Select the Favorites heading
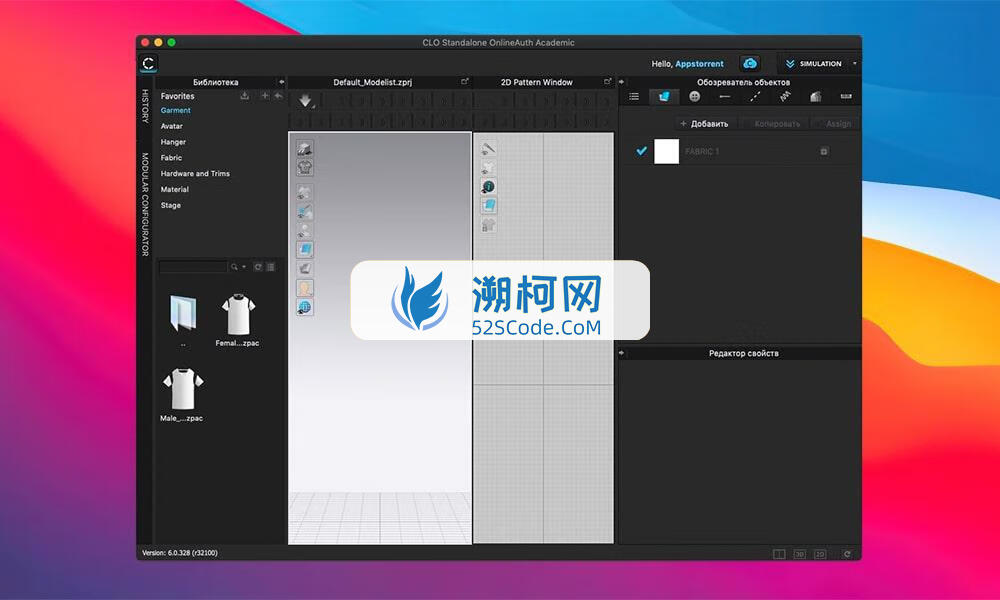 [177, 96]
